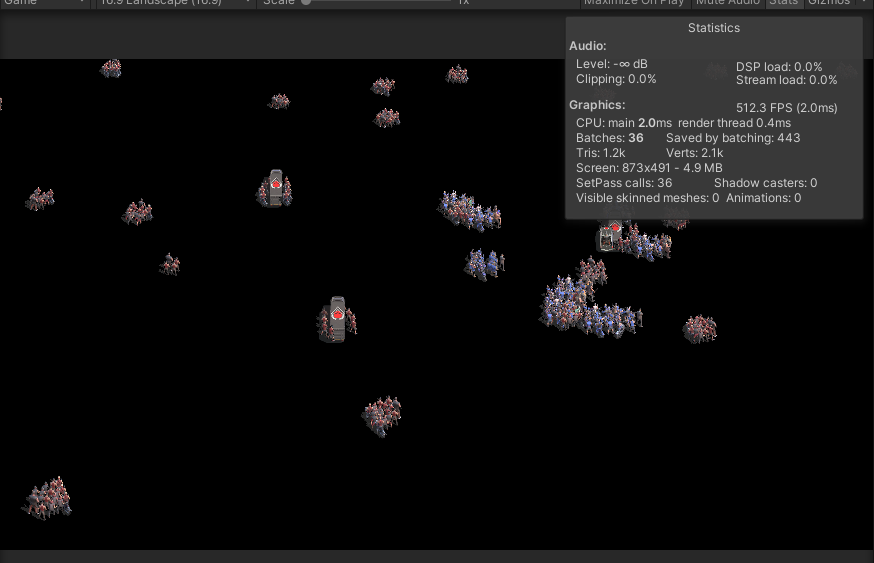This screenshot has width=874, height=563.
Task: Select the red squad in the bottom-left corner
Action: click(49, 498)
